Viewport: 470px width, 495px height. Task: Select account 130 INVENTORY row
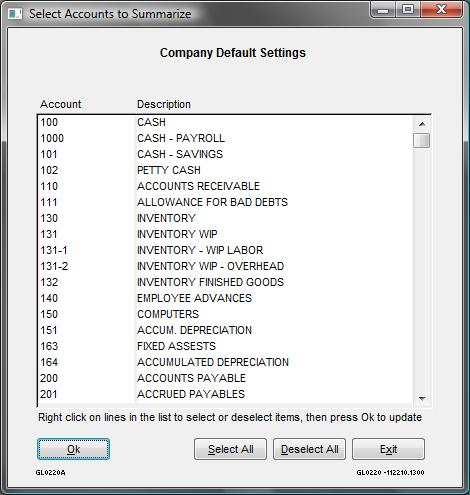tap(225, 218)
